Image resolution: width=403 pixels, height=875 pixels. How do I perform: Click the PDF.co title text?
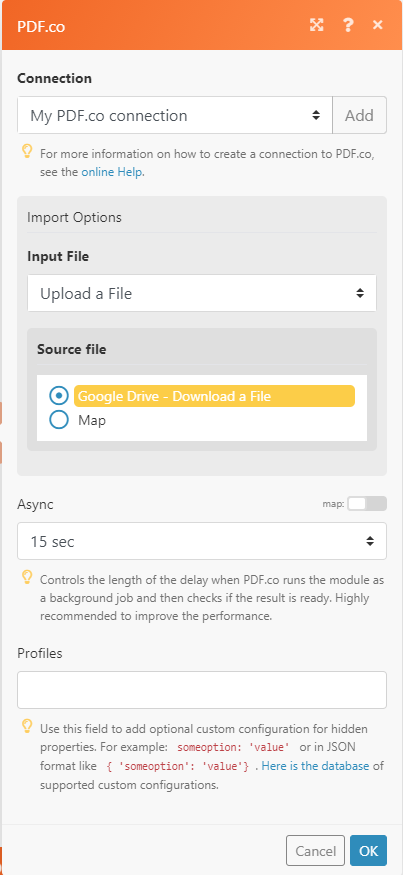click(41, 26)
